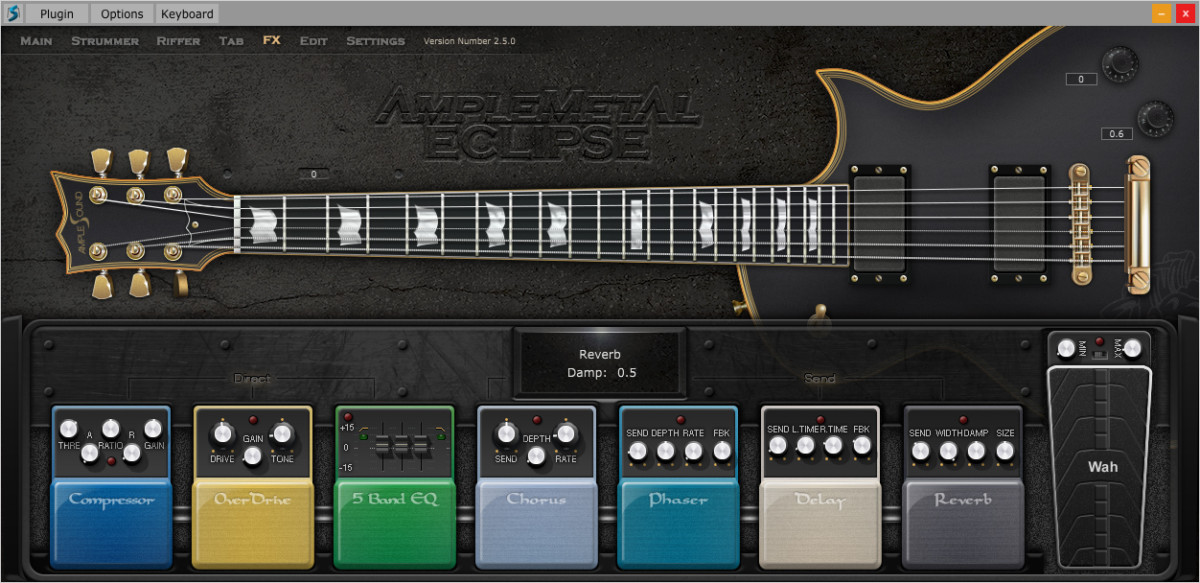Click the Phaser FBK knob
This screenshot has height=583, width=1200.
tap(722, 452)
